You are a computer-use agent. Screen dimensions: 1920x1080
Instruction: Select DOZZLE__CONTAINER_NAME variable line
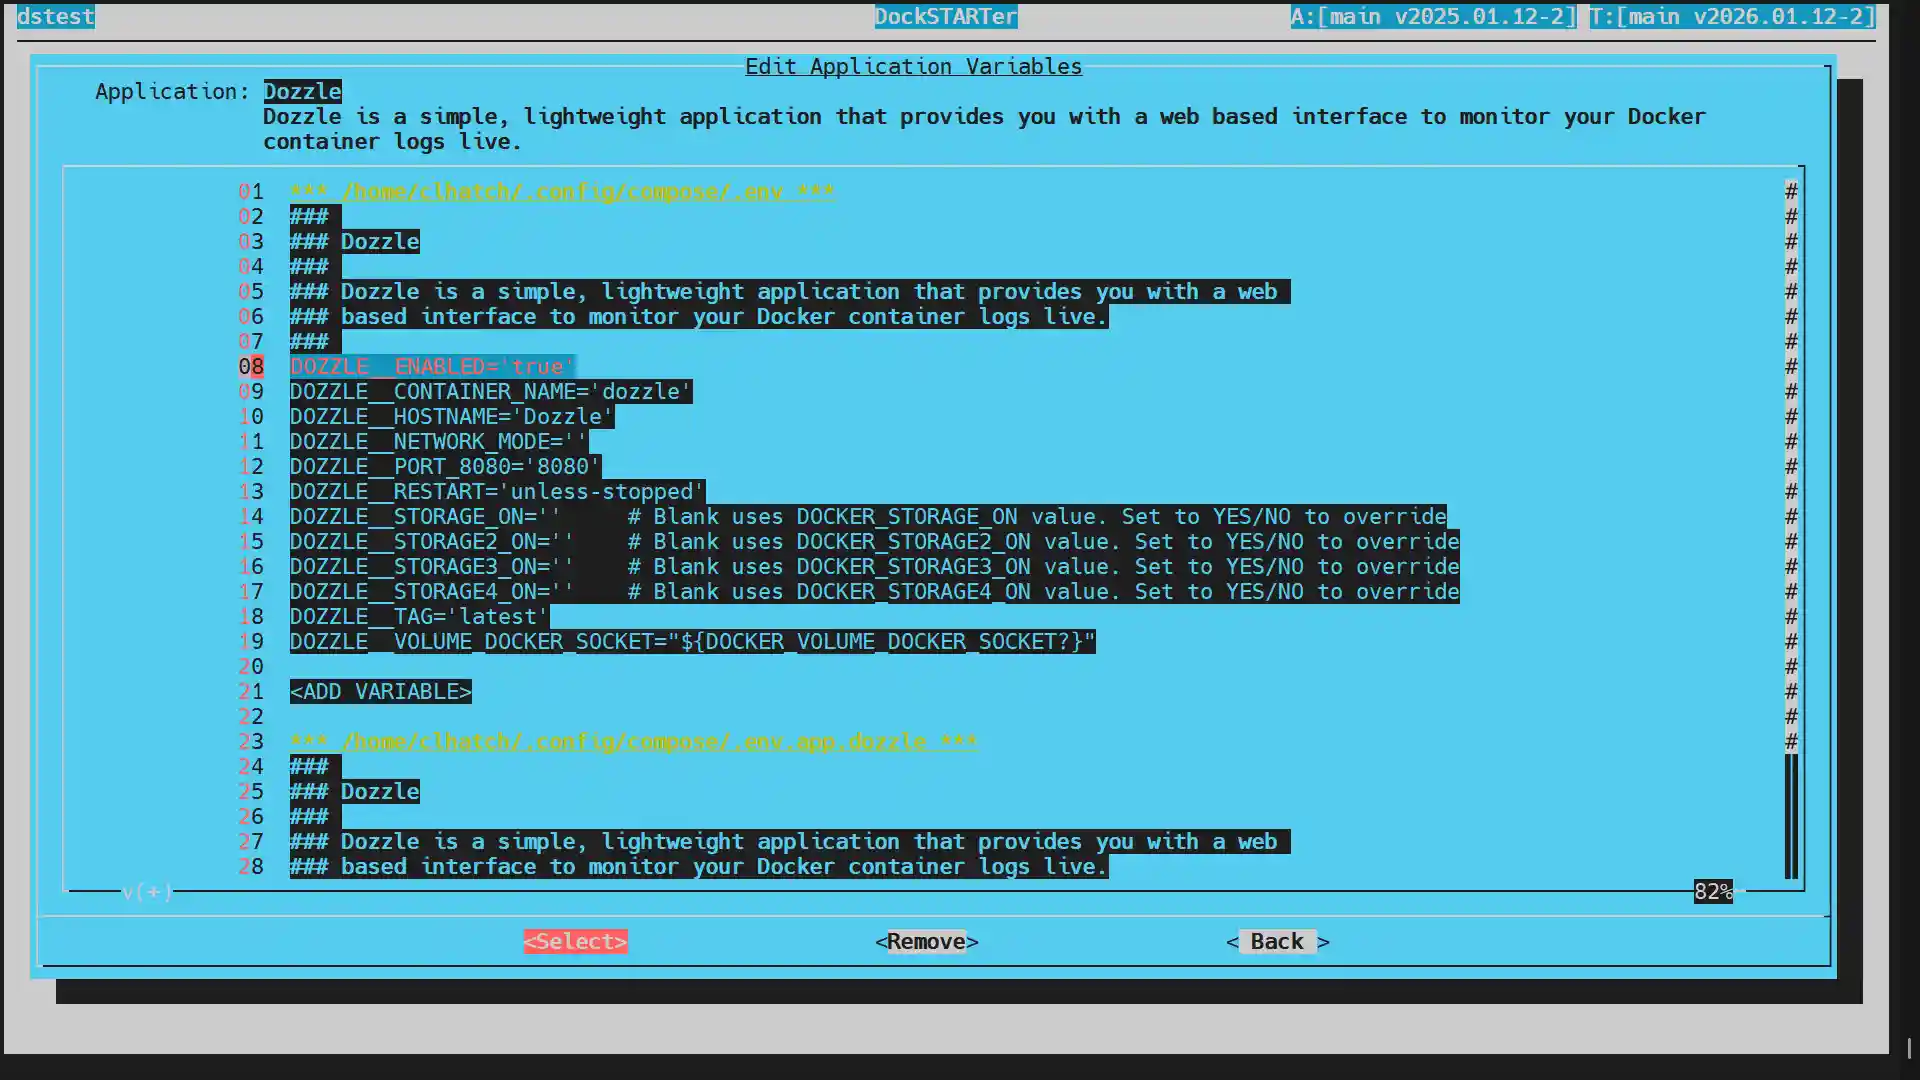490,391
